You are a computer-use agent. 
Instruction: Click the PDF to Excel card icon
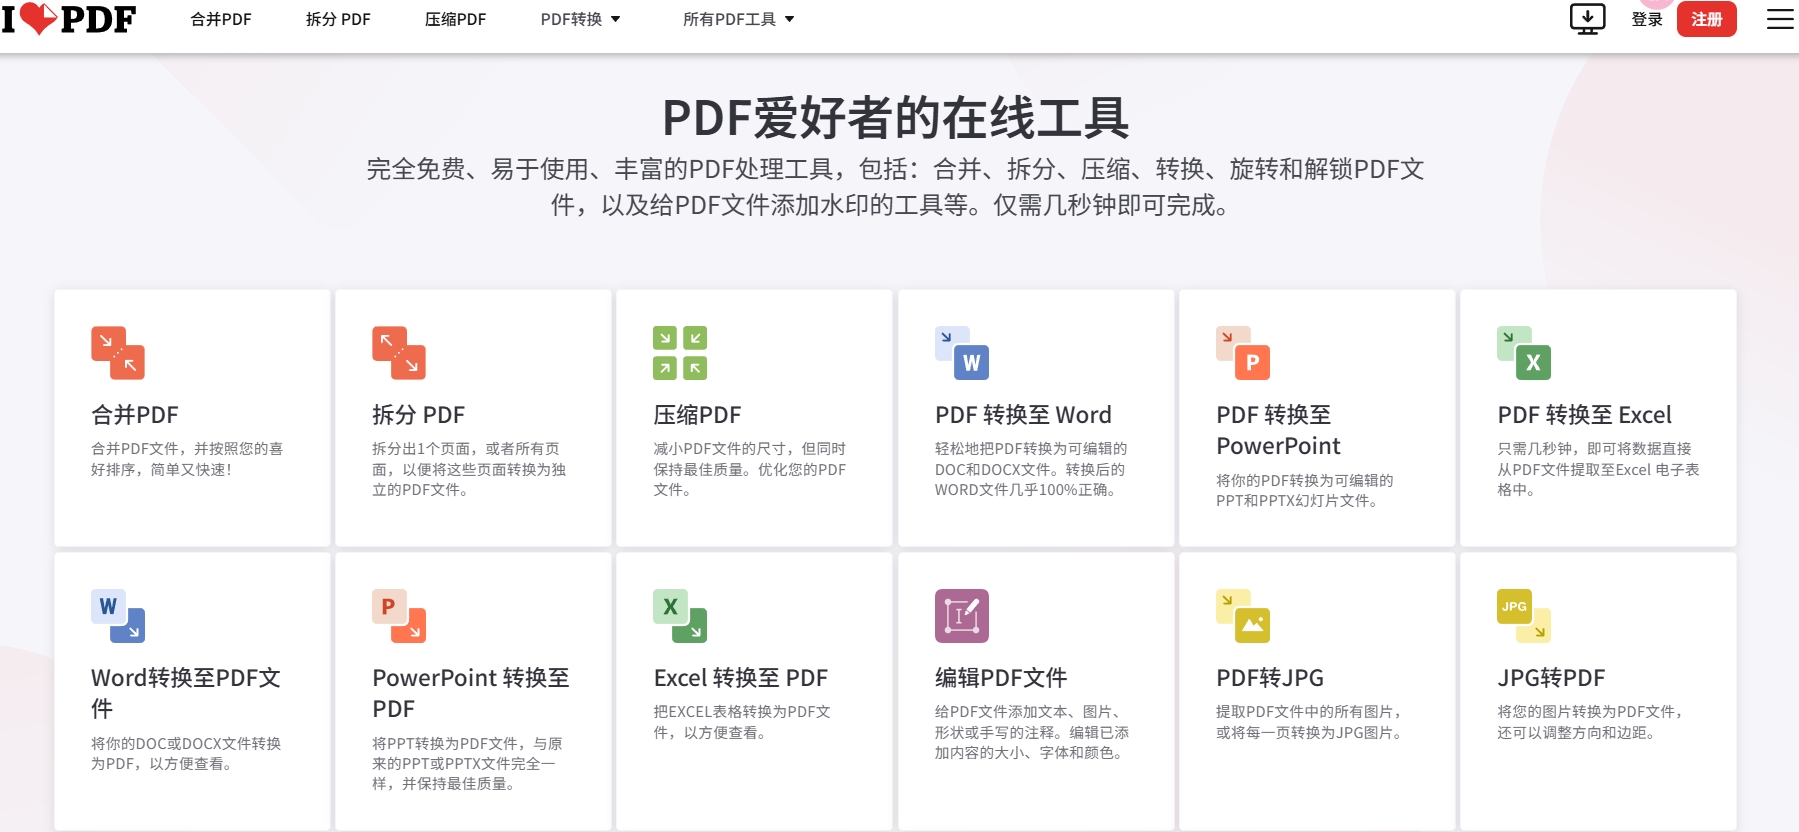1524,353
